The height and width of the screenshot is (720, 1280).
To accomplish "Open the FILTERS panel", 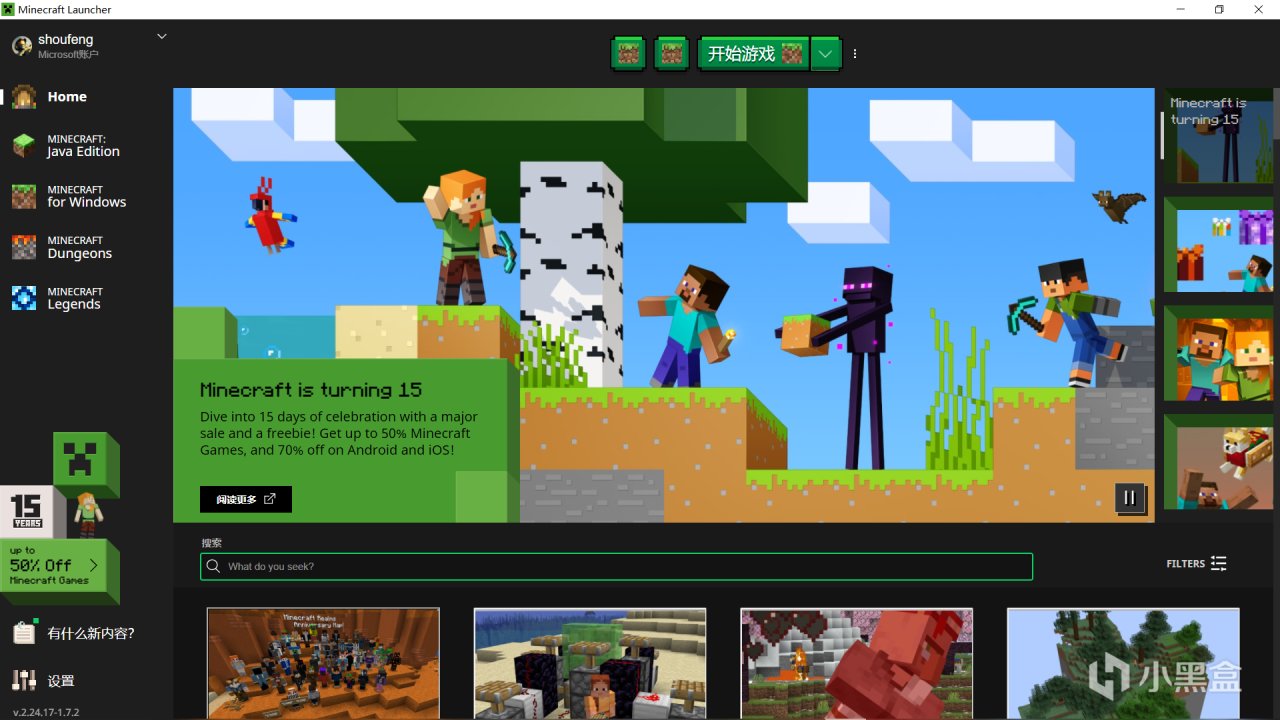I will pyautogui.click(x=1196, y=564).
